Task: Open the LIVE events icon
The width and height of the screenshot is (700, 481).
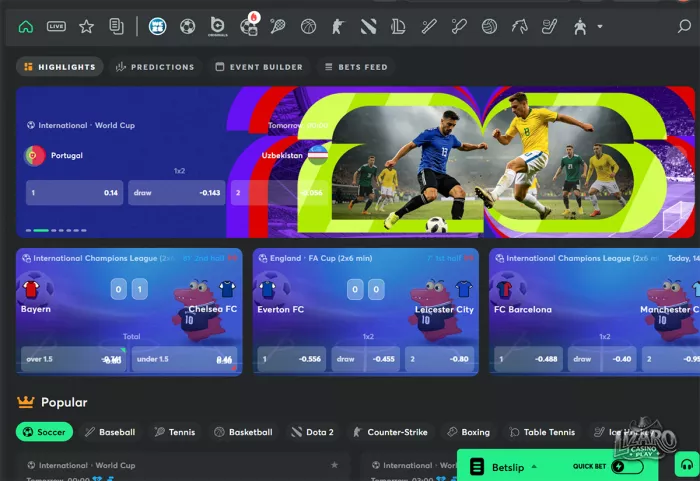Action: tap(56, 27)
